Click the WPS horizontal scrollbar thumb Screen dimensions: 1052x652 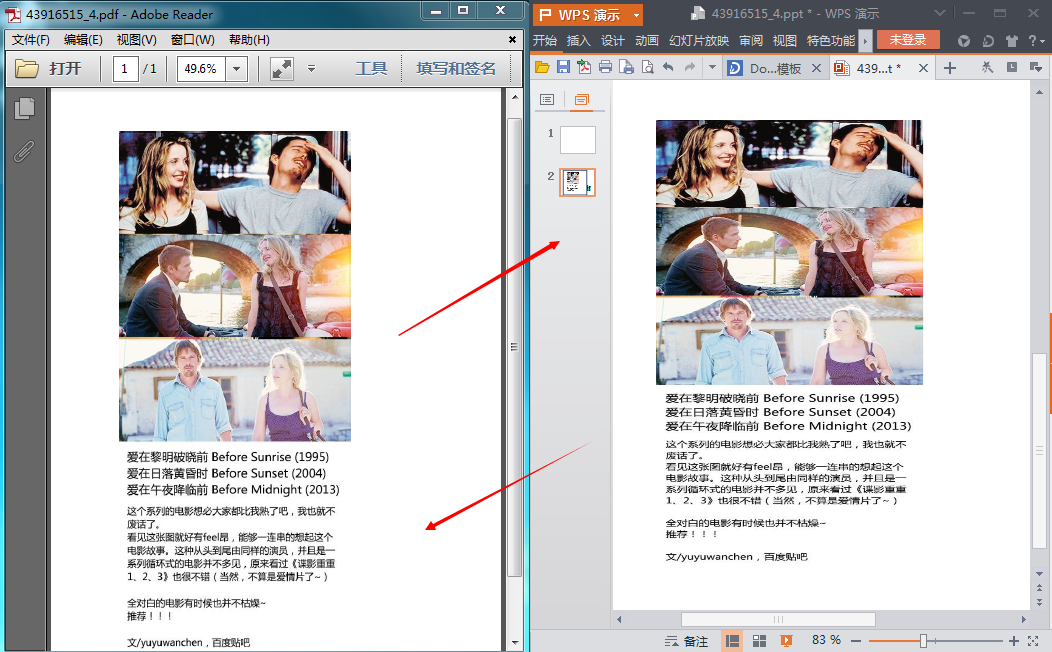click(778, 619)
